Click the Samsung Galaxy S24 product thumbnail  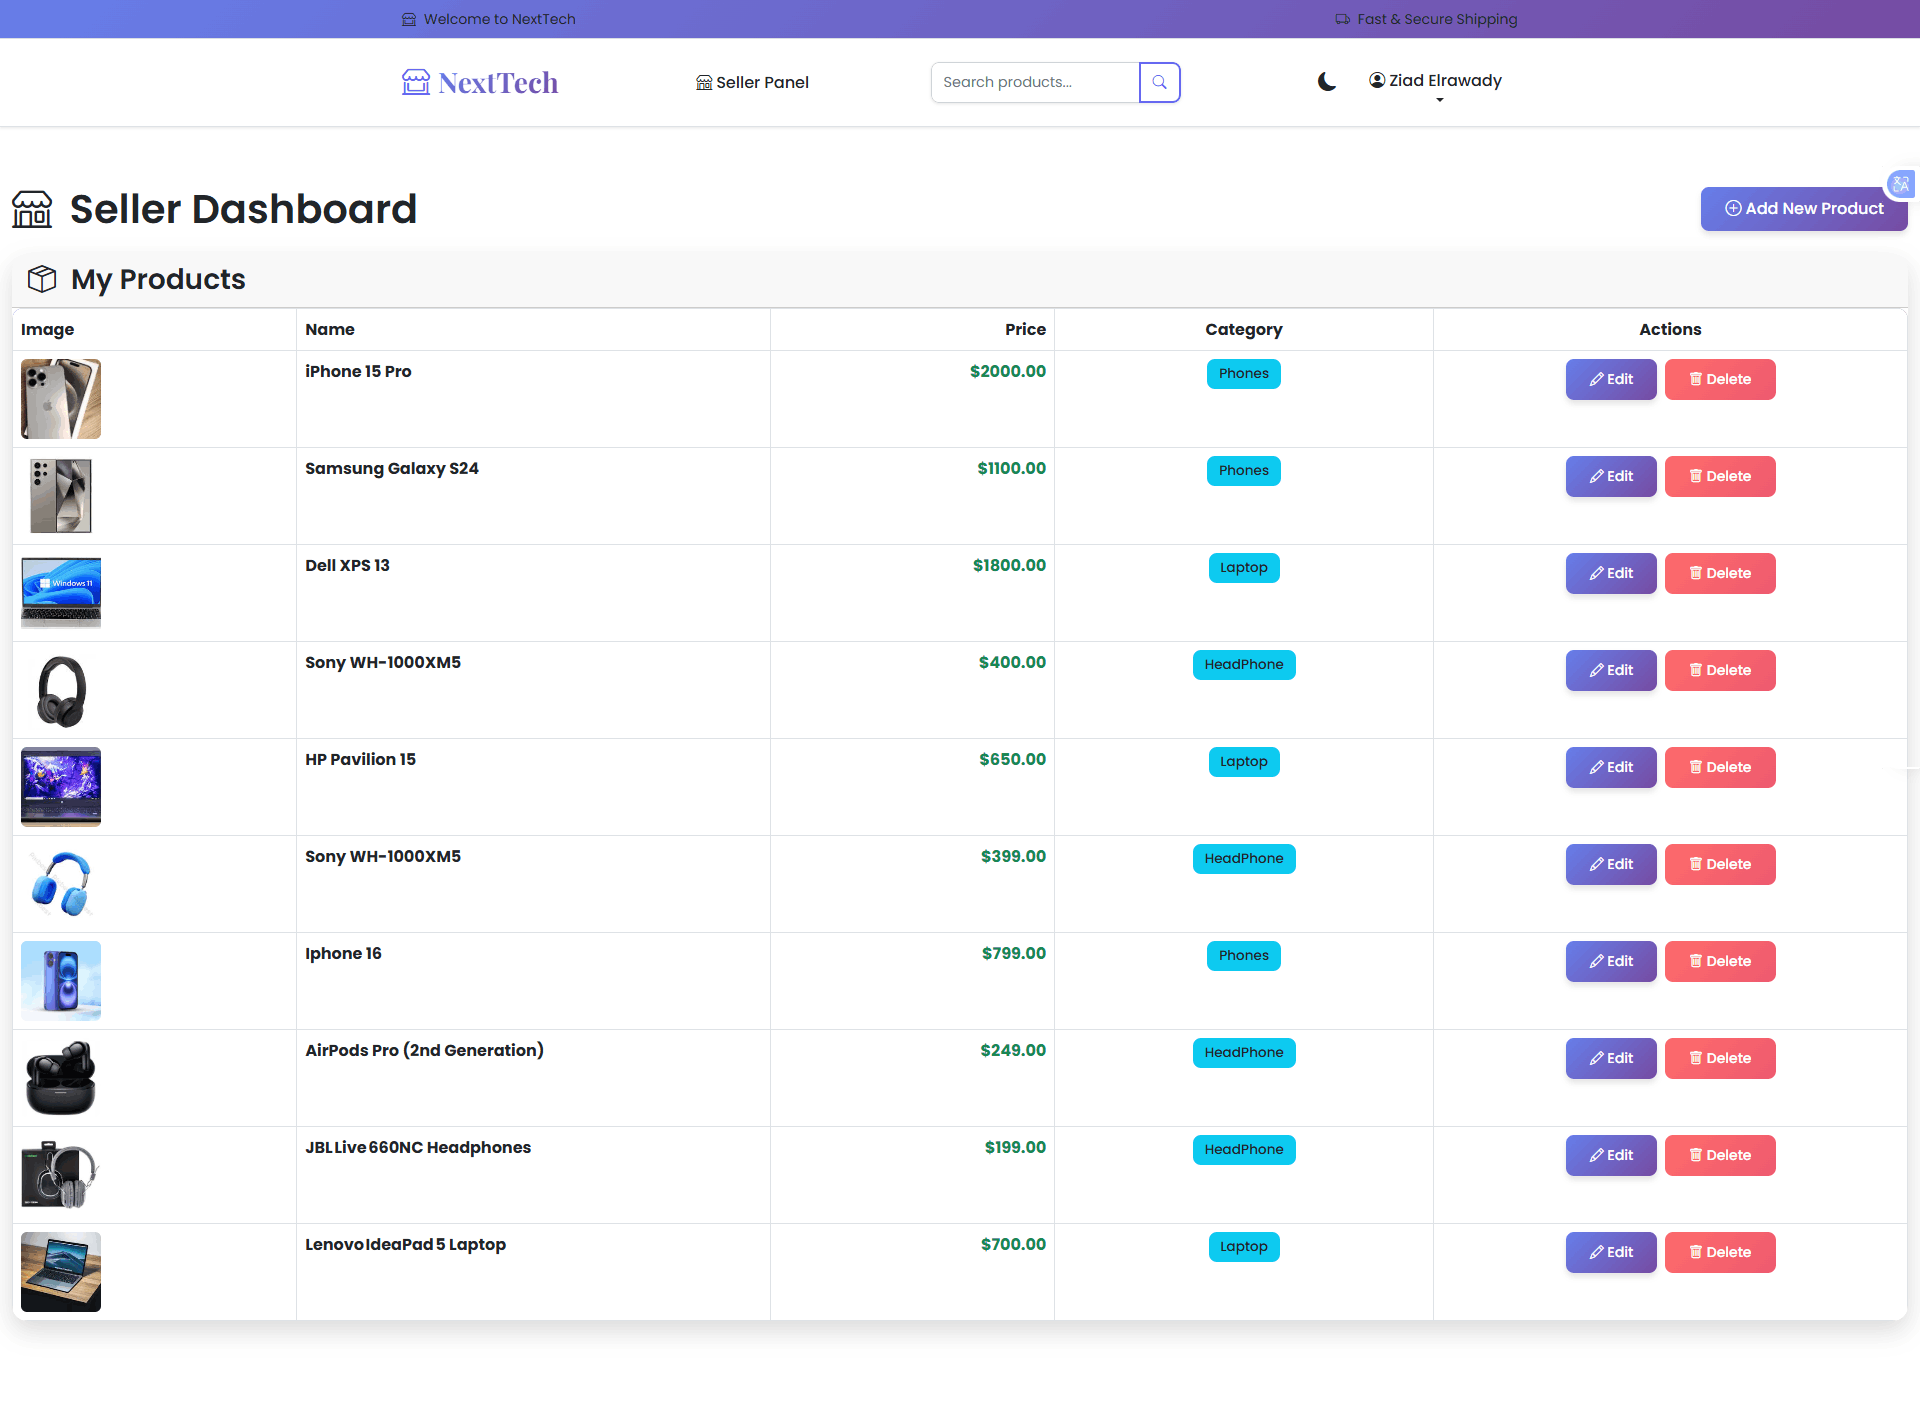(x=60, y=495)
